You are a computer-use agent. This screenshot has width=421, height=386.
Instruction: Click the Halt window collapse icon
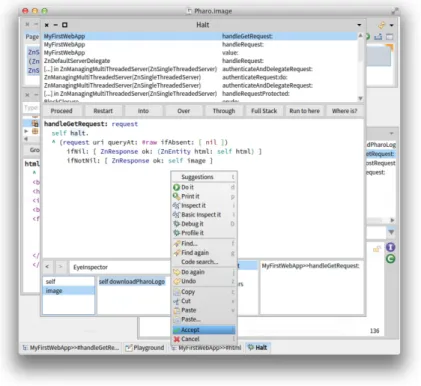[56, 25]
